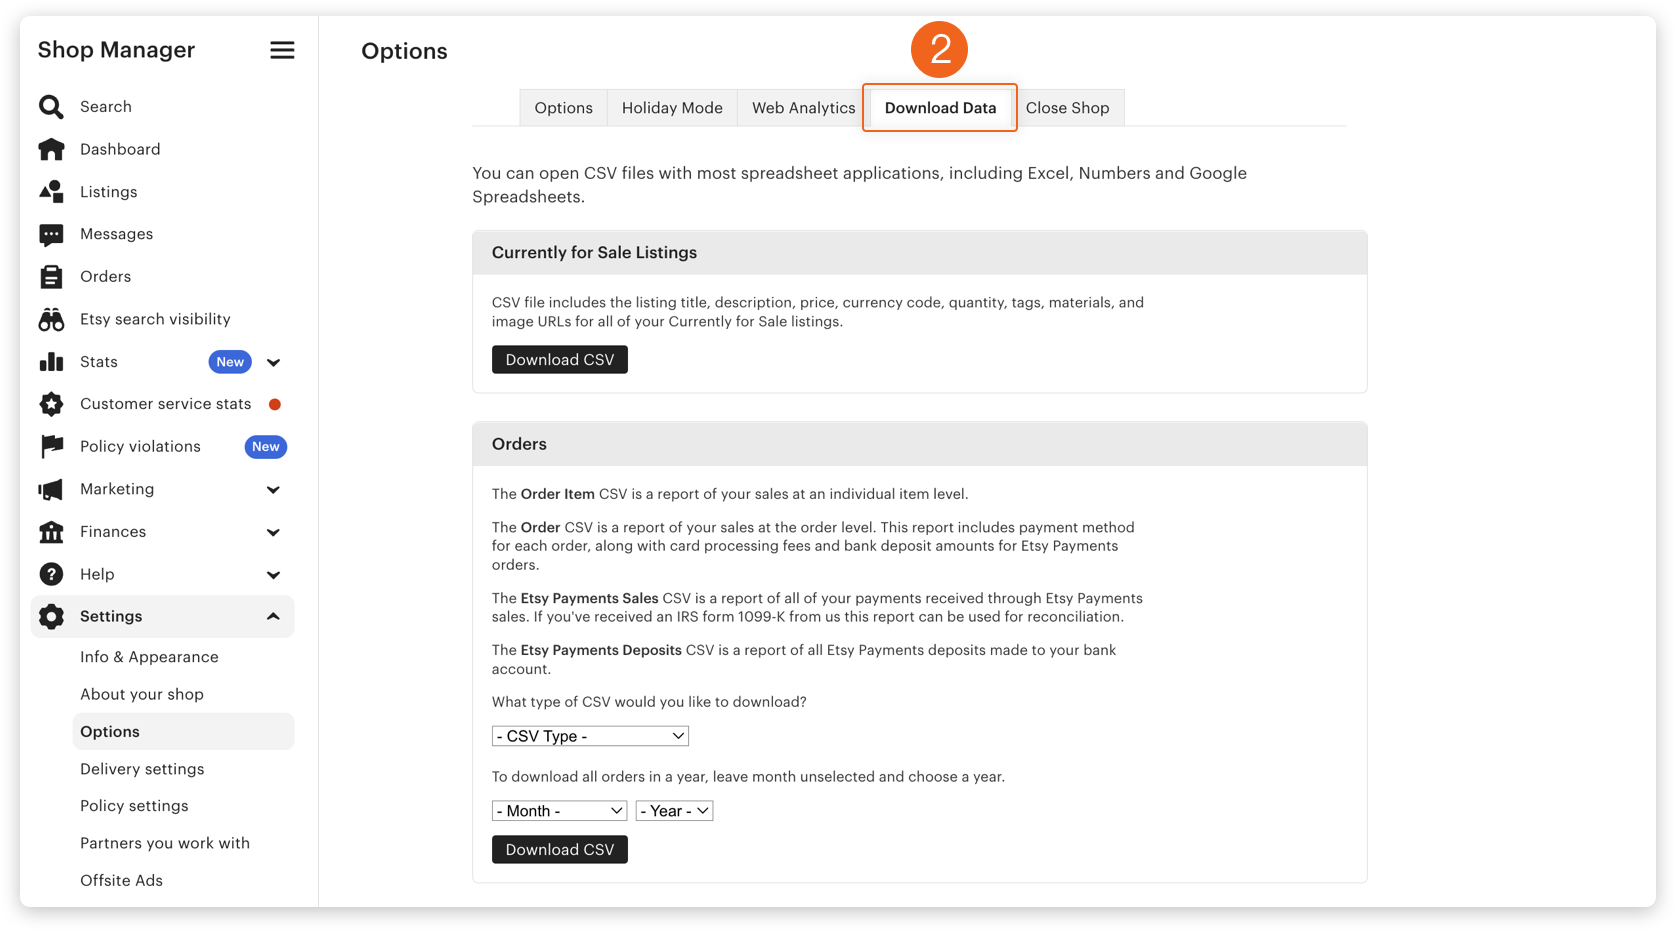Screen dimensions: 1676x931
Task: Expand the Stats submenu chevron
Action: click(273, 362)
